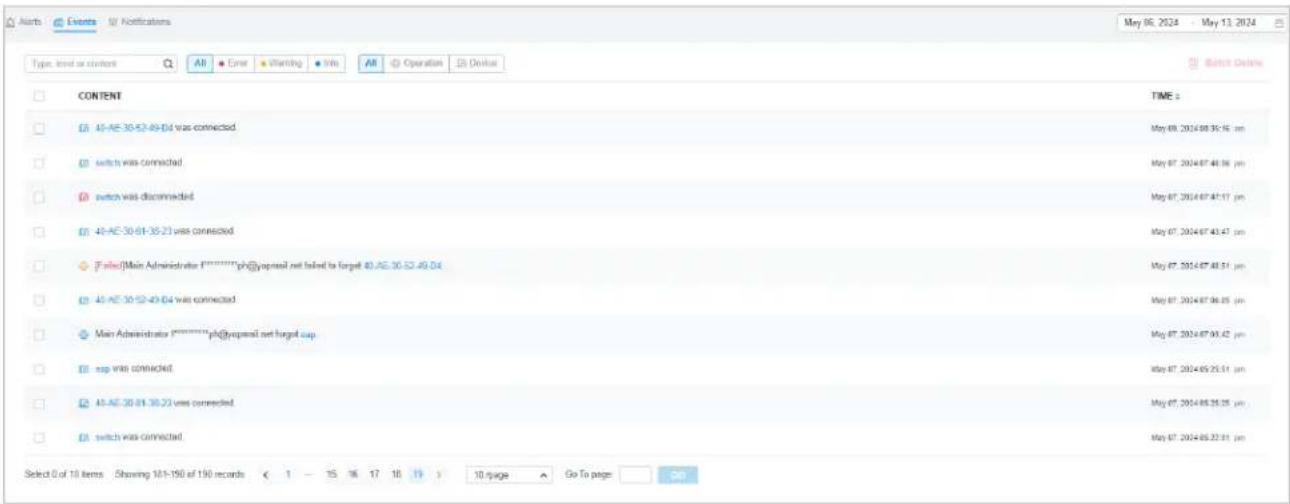Screen dimensions: 1290x504
Task: Check the 40-AE-30-61-35-23 connected 07:43 pm row
Action: (x=39, y=231)
